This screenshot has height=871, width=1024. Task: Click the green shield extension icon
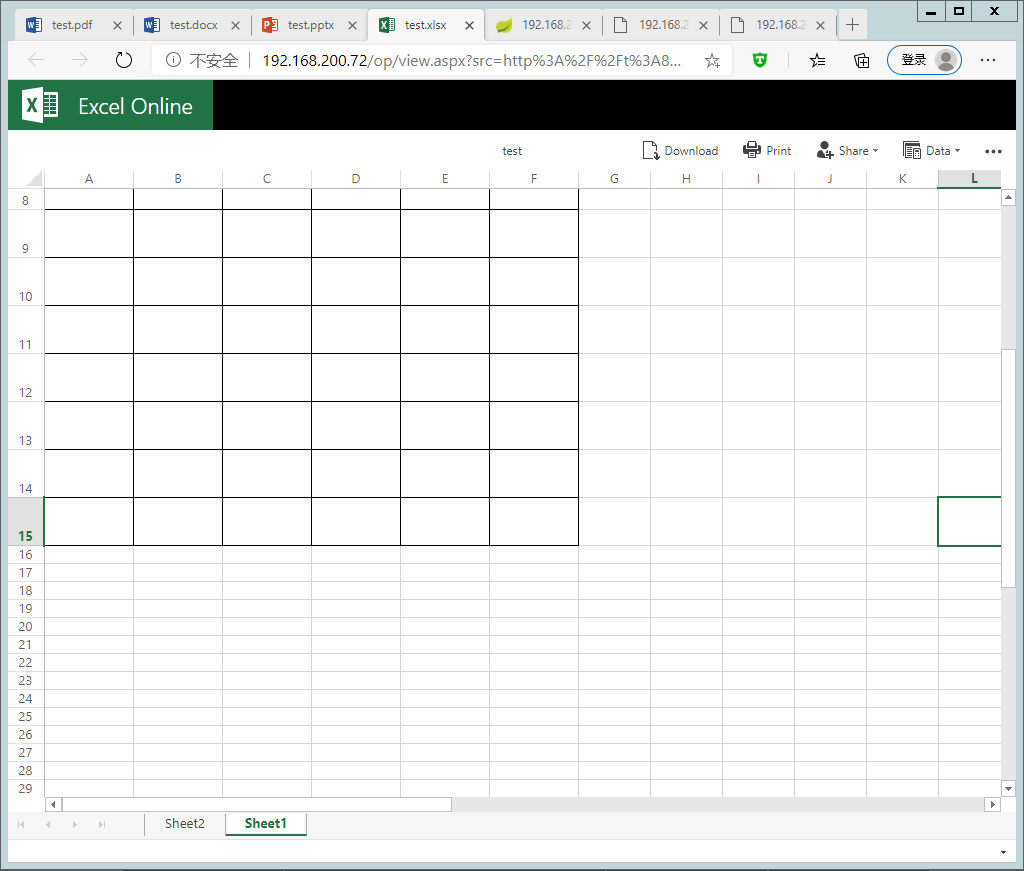pos(760,60)
